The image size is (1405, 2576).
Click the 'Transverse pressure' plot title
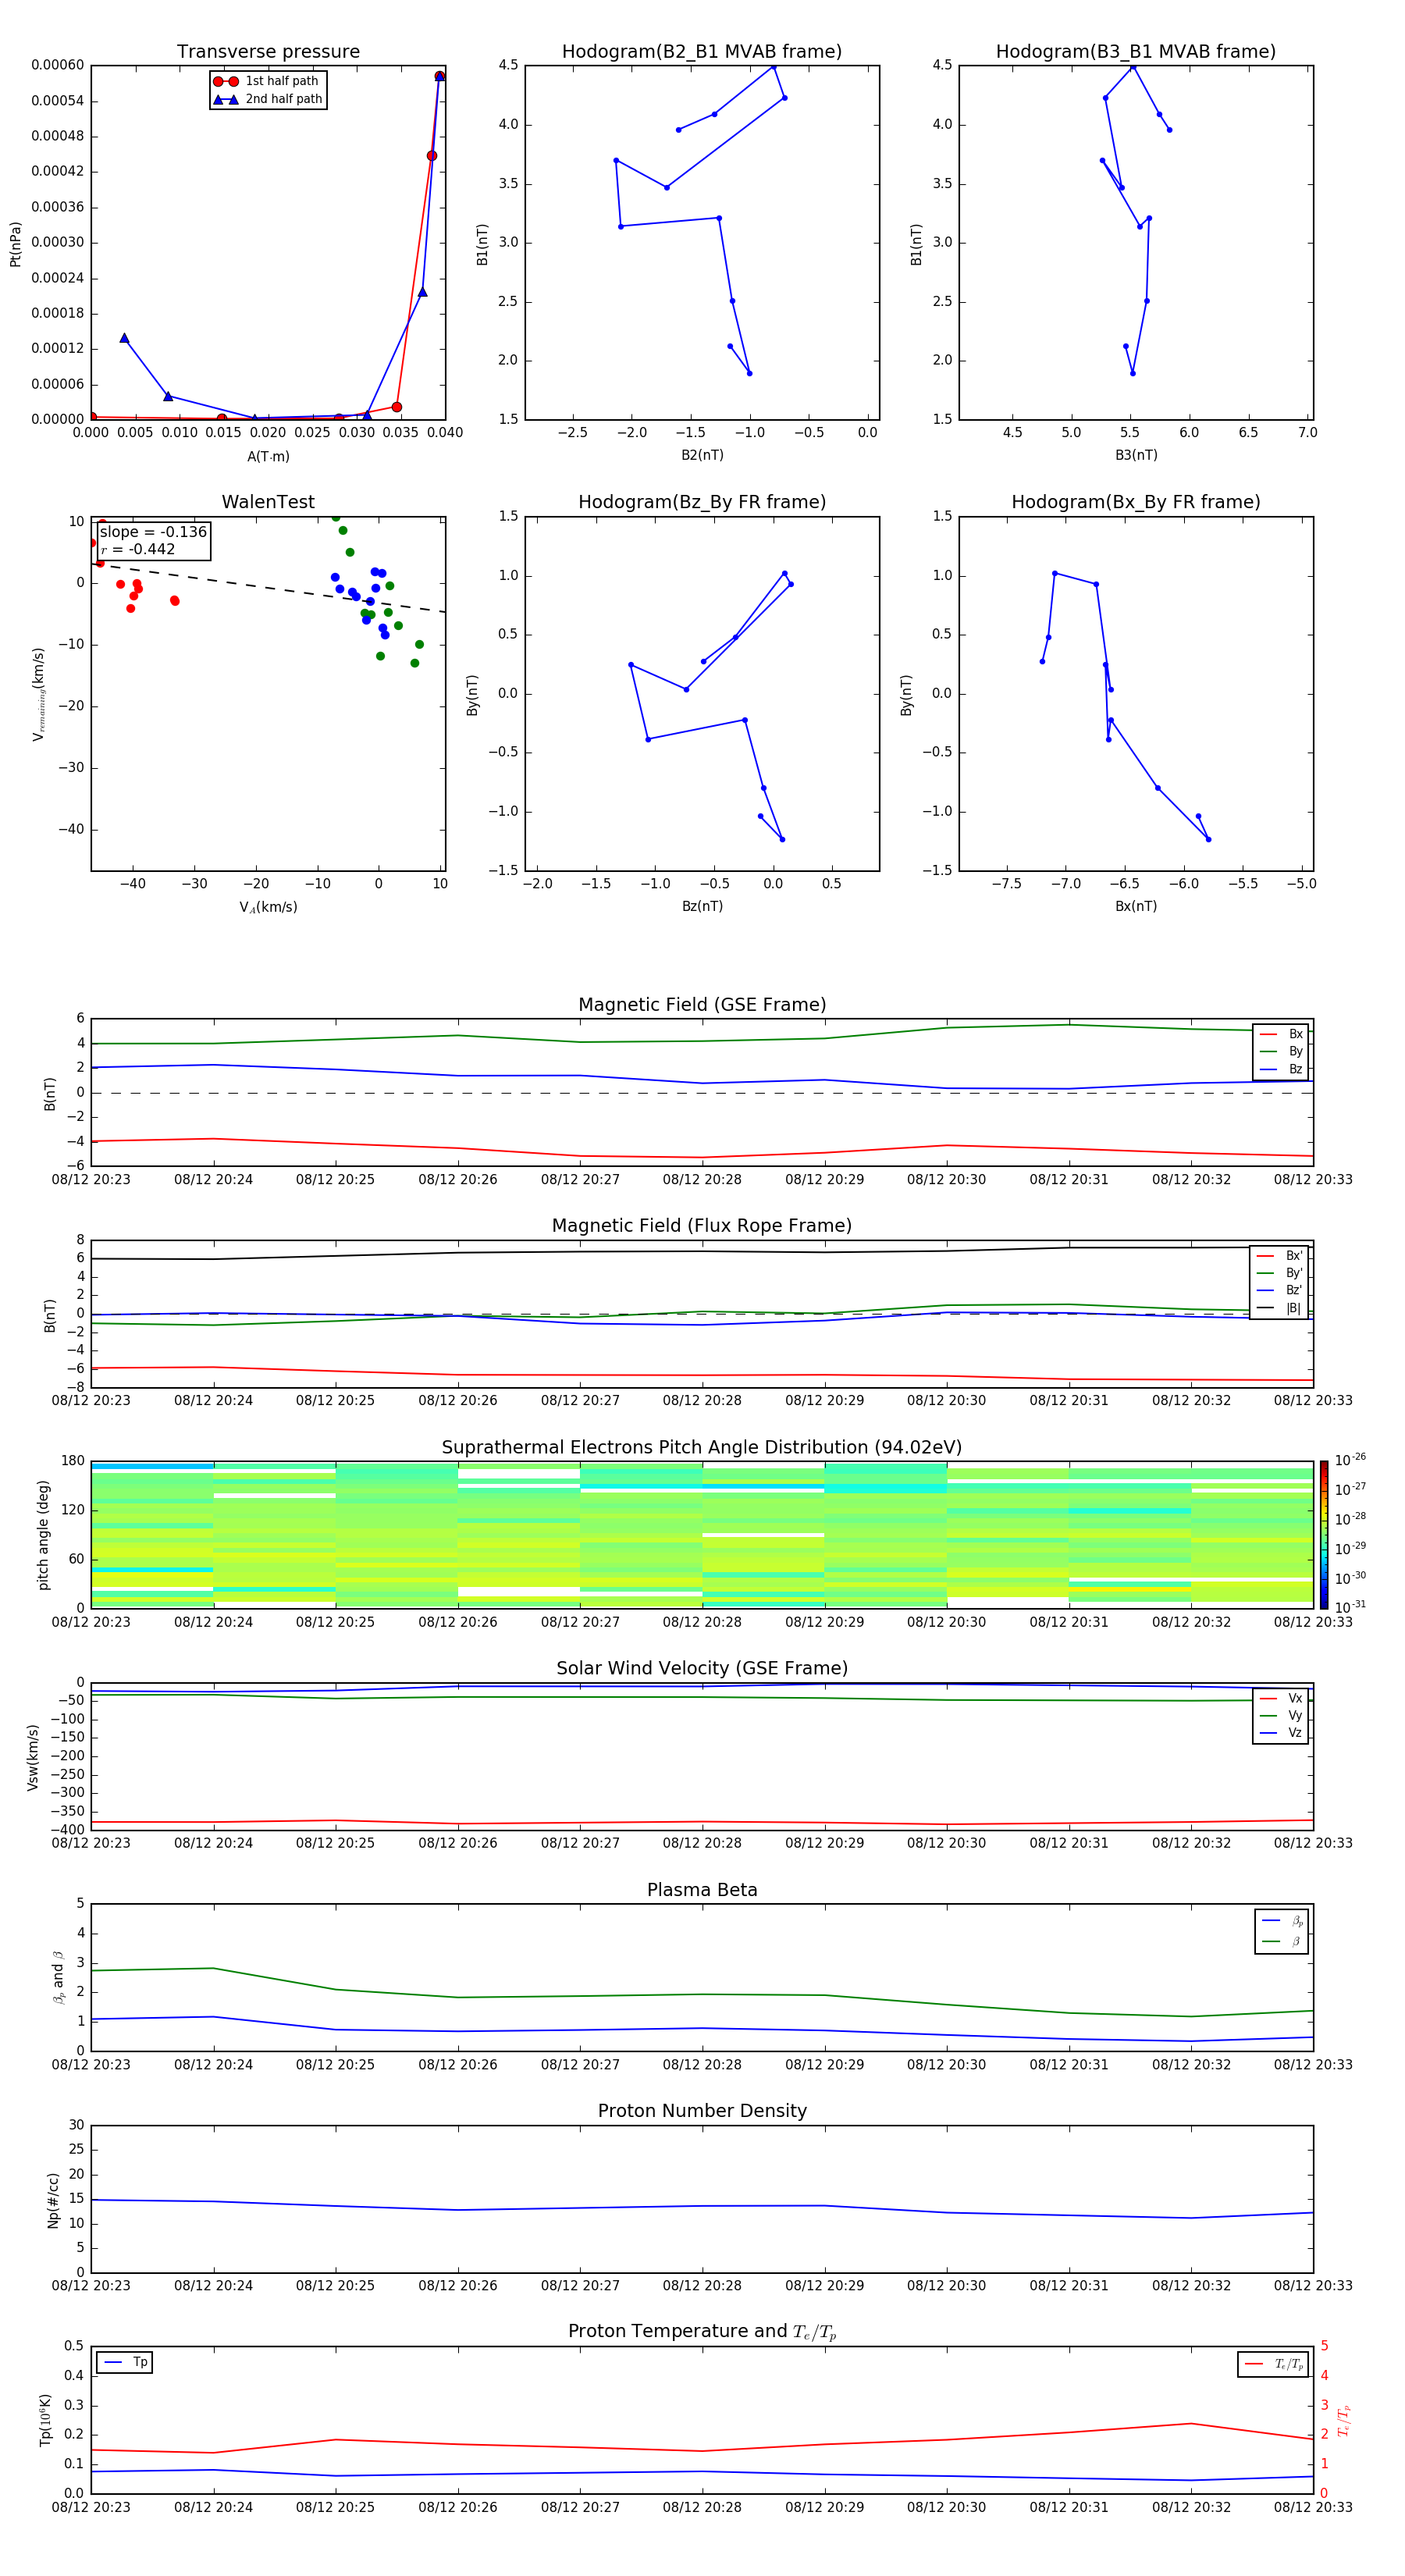(x=268, y=52)
